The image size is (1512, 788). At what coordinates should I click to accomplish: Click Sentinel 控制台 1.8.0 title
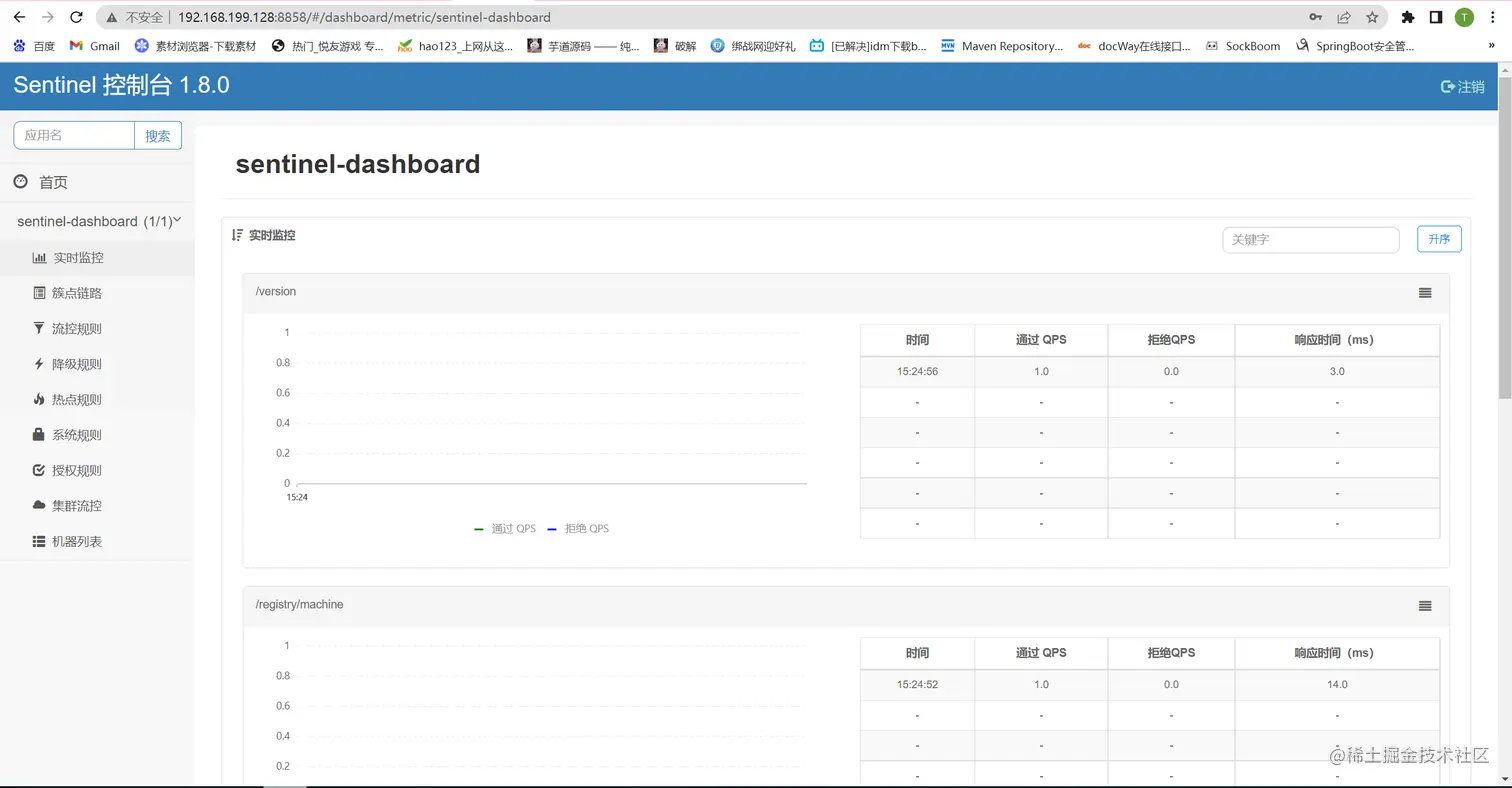pos(122,86)
